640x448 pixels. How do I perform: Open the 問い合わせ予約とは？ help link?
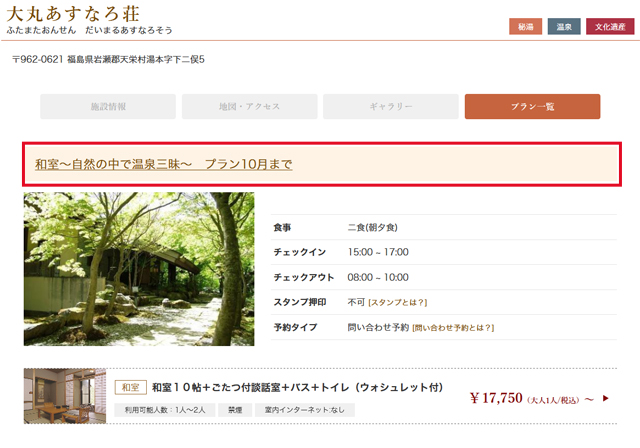pyautogui.click(x=453, y=327)
